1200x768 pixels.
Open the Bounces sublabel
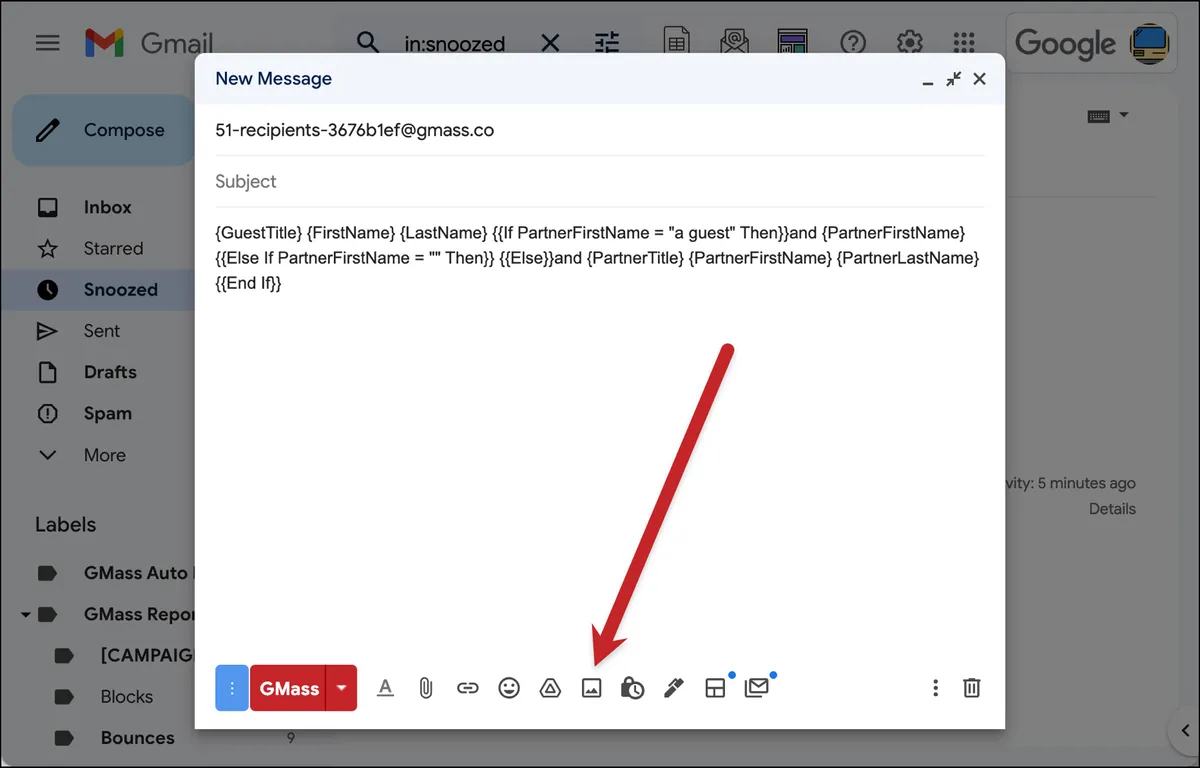(137, 738)
